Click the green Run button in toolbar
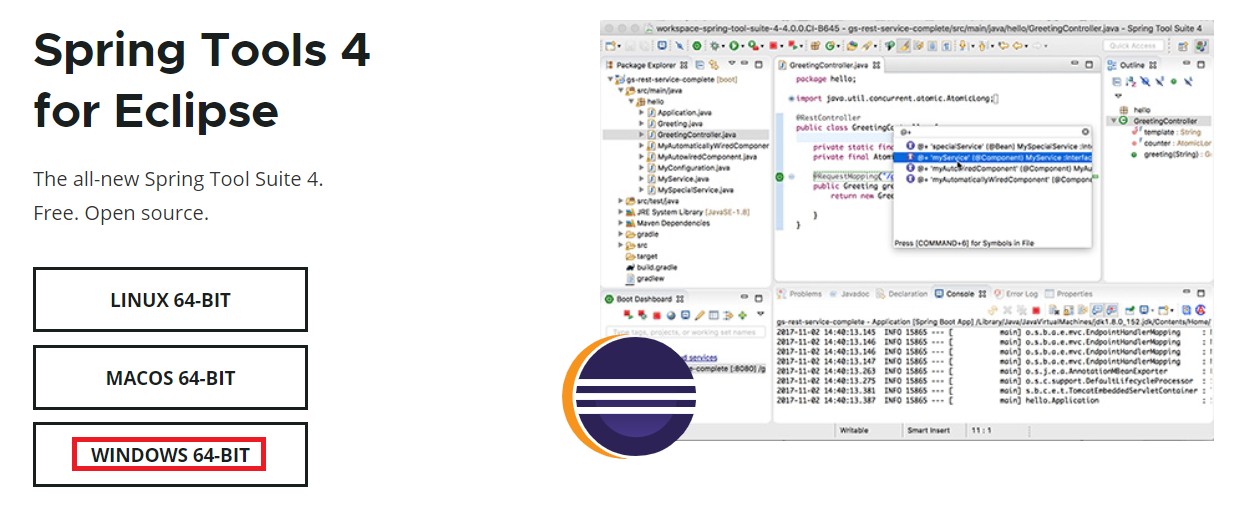This screenshot has height=519, width=1249. point(734,46)
